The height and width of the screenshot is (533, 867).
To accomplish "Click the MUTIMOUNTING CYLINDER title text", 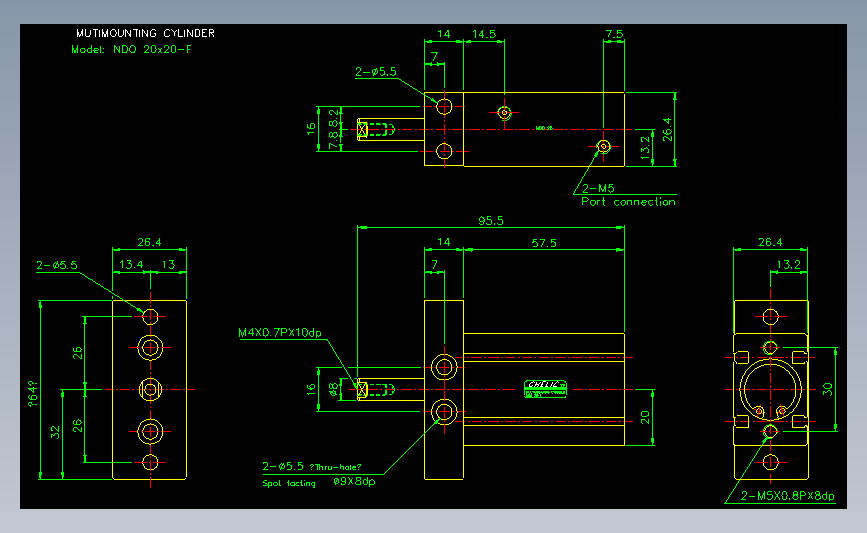I will (x=145, y=33).
